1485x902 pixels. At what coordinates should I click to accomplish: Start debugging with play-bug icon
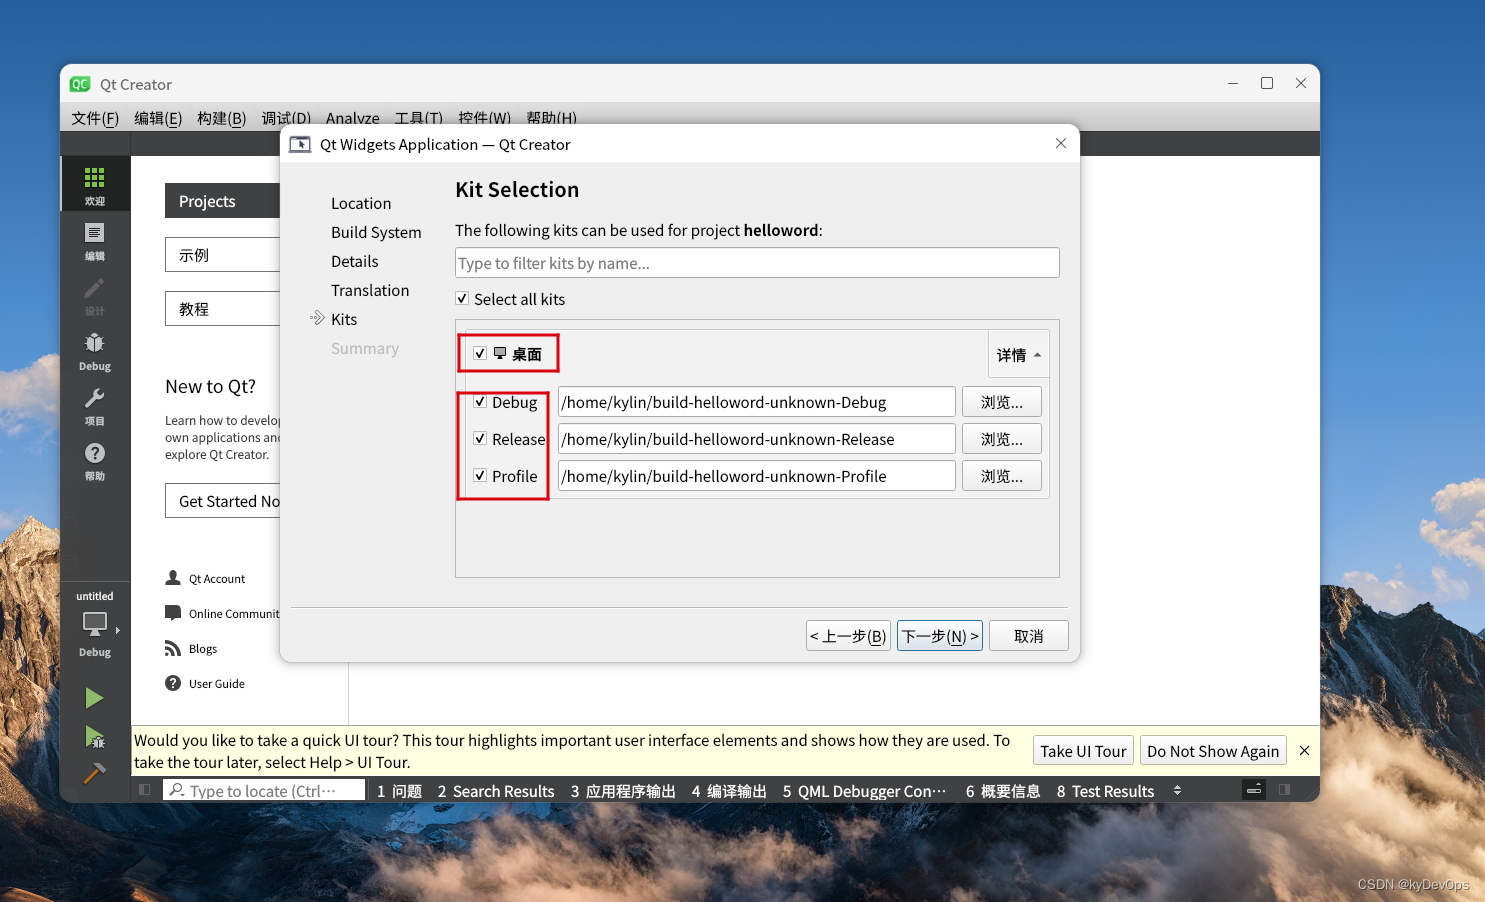[x=94, y=738]
